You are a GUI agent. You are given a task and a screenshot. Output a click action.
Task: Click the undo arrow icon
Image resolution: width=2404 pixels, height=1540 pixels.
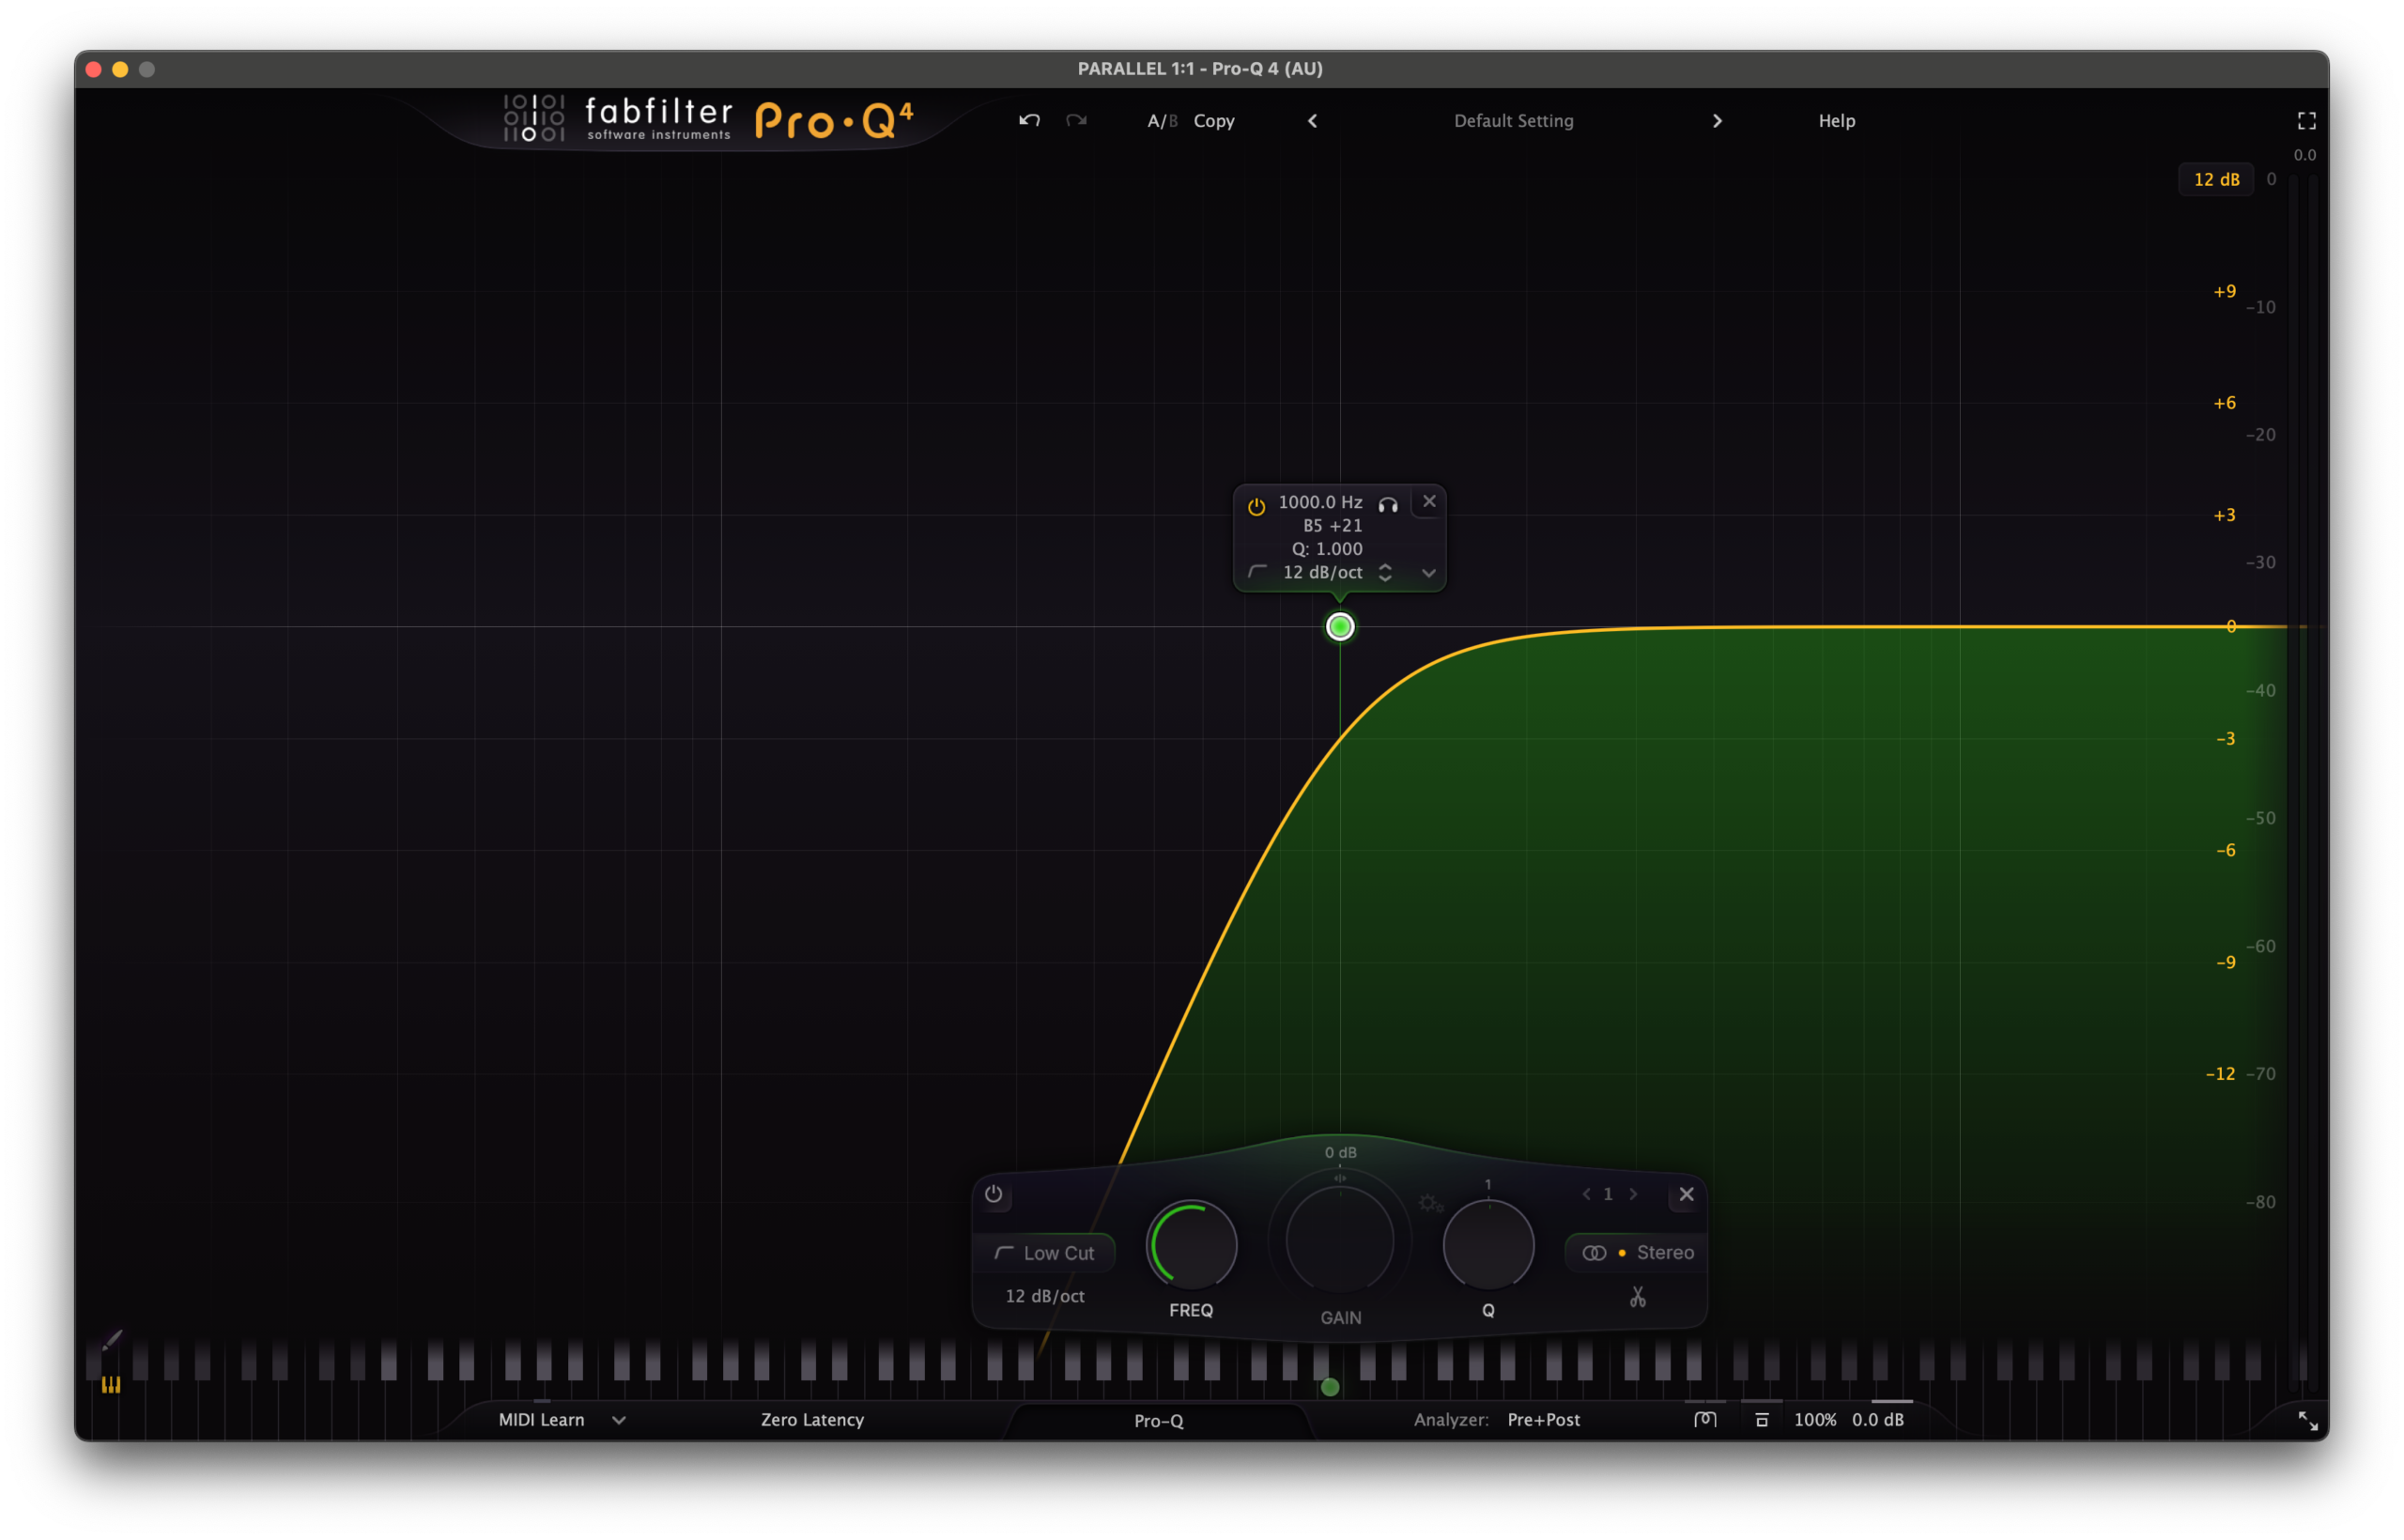click(1029, 121)
